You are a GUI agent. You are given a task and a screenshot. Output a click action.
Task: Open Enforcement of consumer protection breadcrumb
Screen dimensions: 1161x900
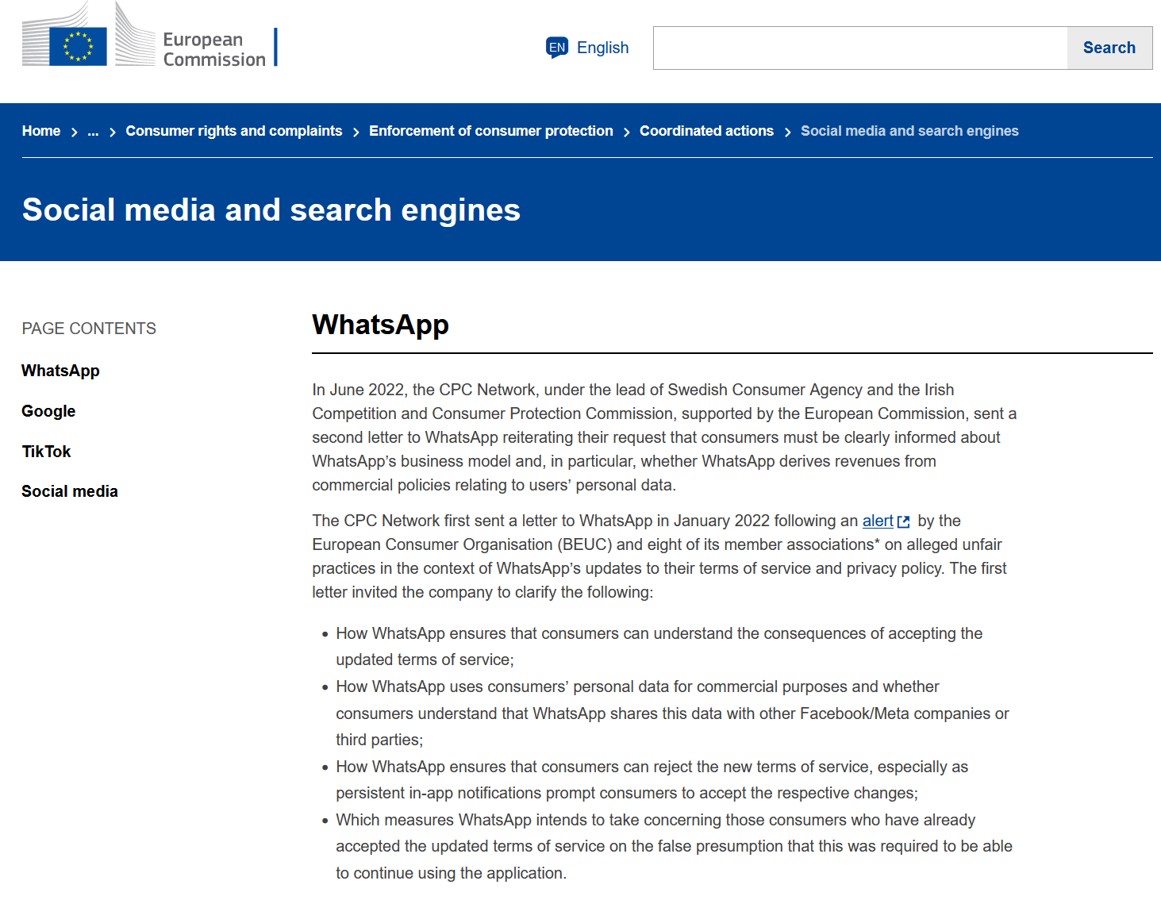coord(491,131)
